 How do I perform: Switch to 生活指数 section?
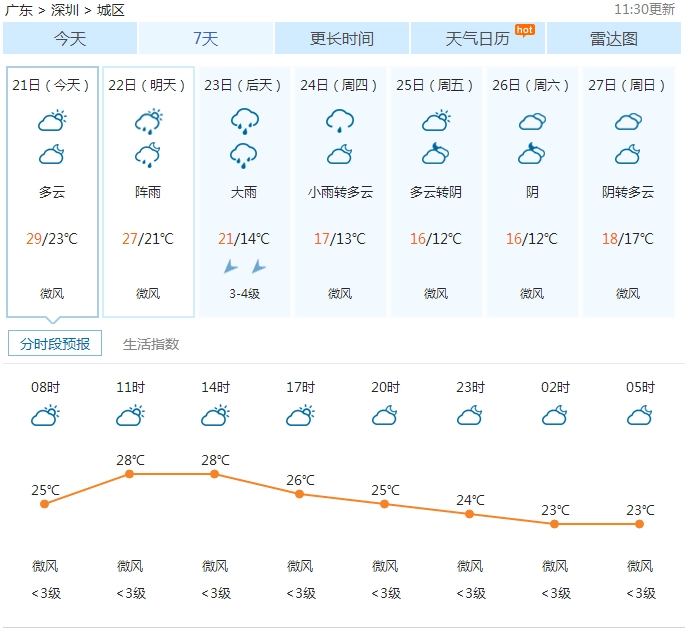click(x=151, y=344)
